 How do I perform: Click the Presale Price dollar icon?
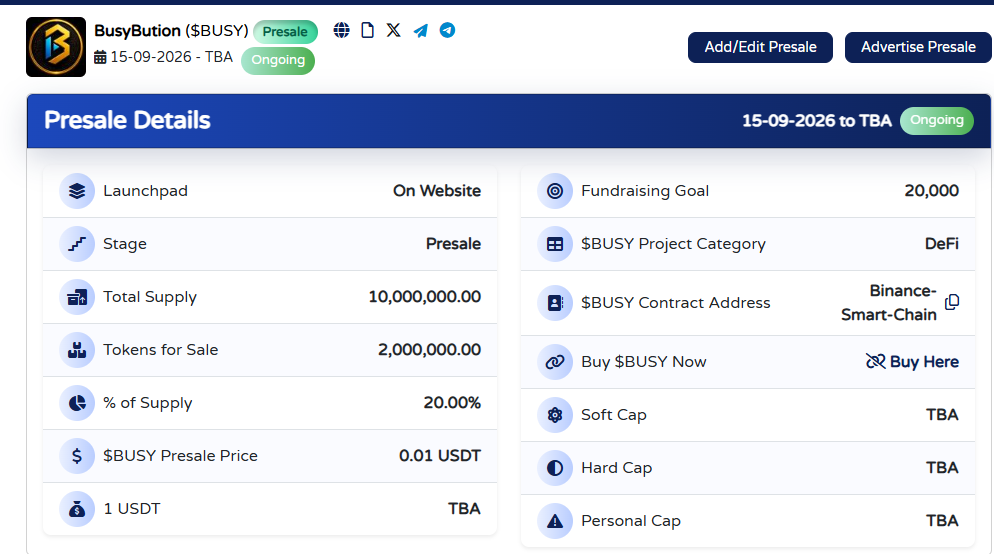(x=77, y=456)
